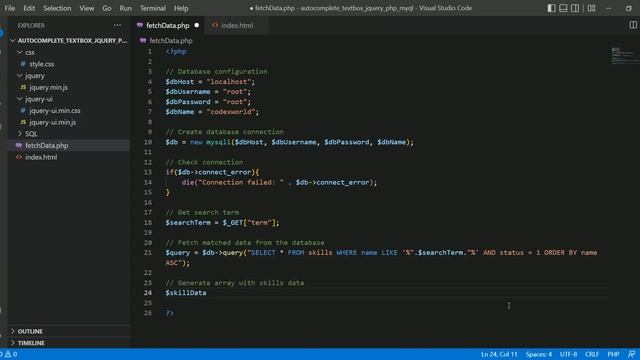This screenshot has width=640, height=360.
Task: Open jquery-ui.min.css in explorer
Action: tap(55, 111)
